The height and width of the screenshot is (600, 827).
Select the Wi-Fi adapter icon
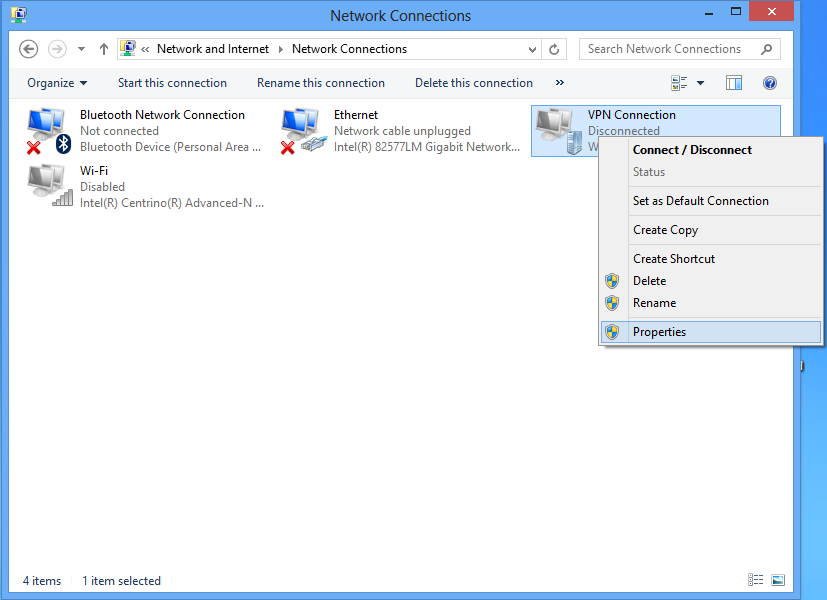coord(49,186)
